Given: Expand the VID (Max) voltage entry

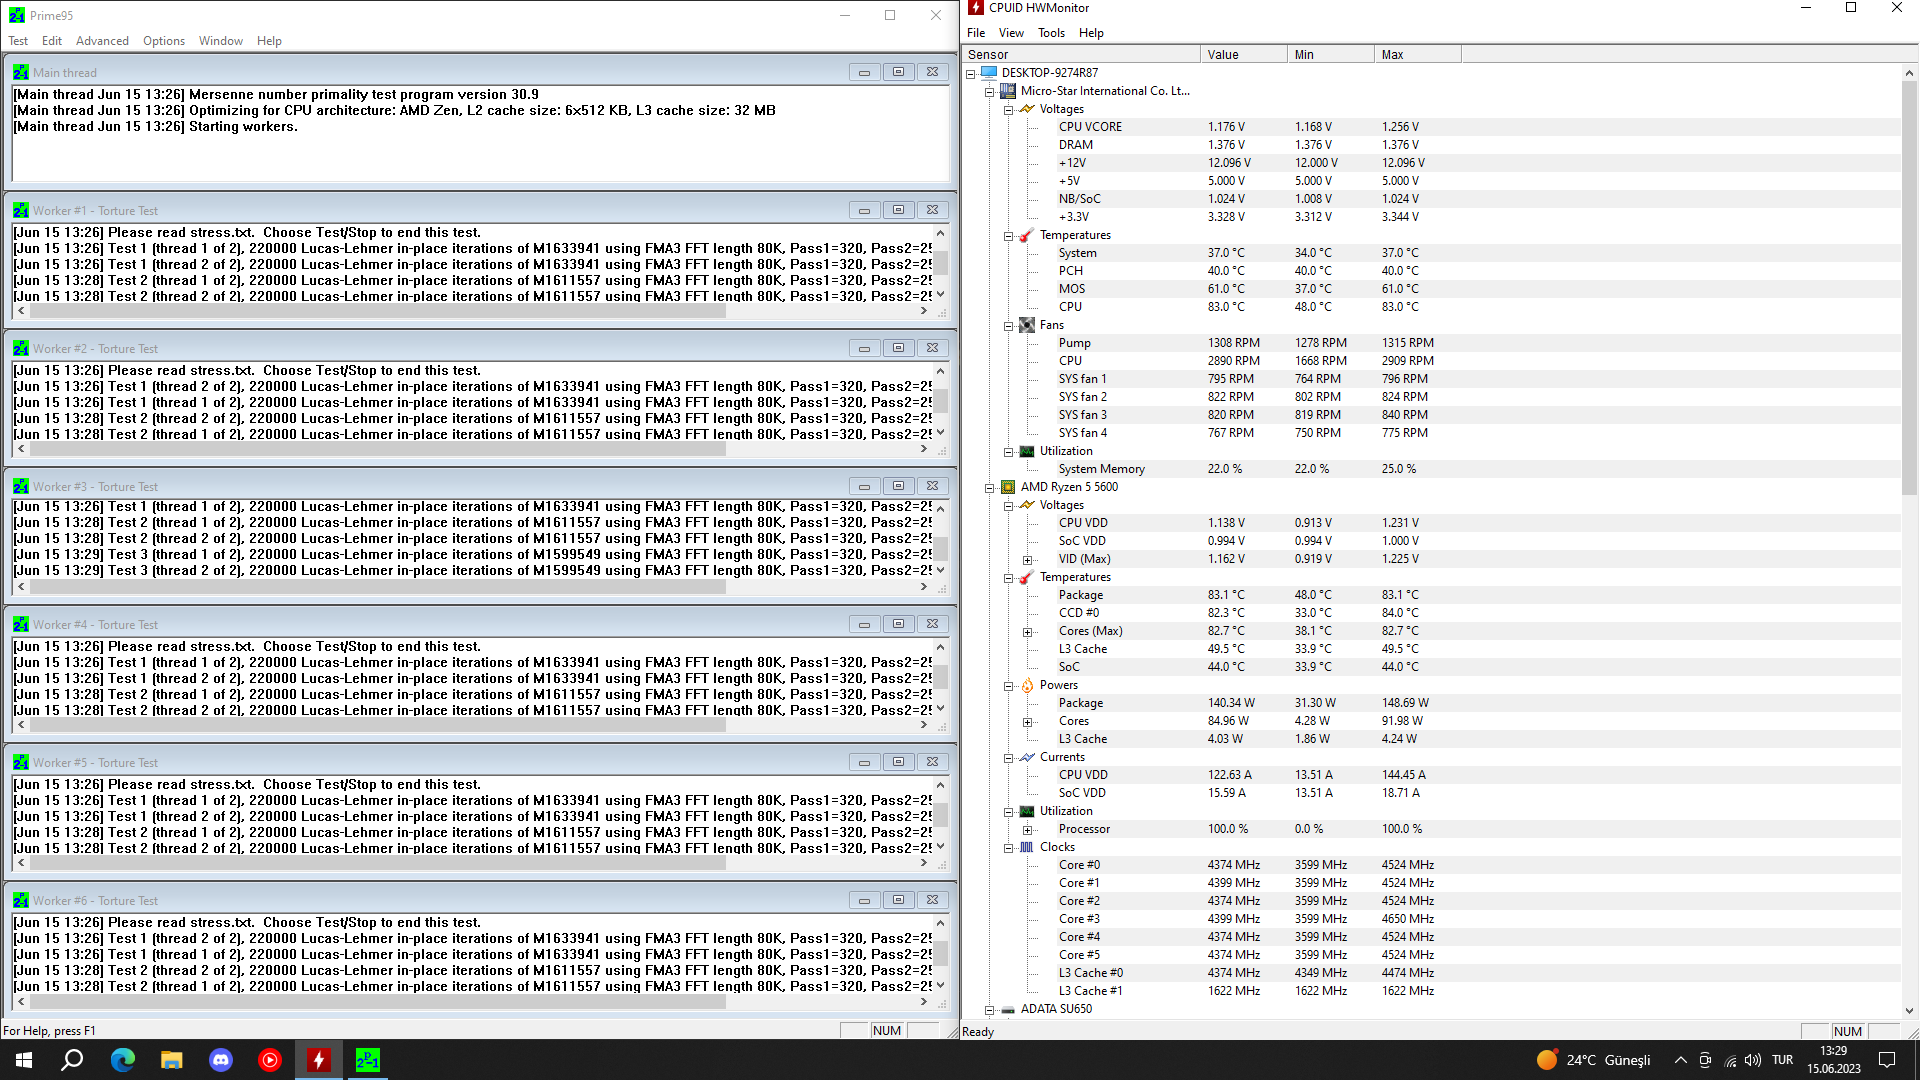Looking at the screenshot, I should [x=1027, y=560].
